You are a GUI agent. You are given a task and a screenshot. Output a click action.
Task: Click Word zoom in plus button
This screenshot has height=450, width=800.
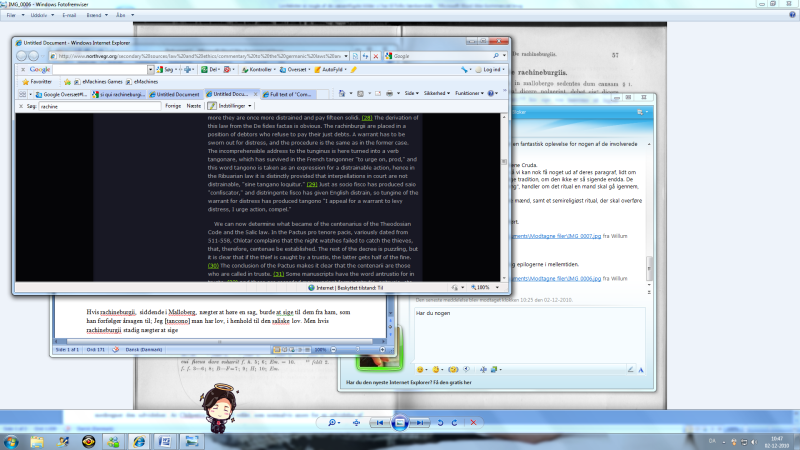tap(382, 350)
